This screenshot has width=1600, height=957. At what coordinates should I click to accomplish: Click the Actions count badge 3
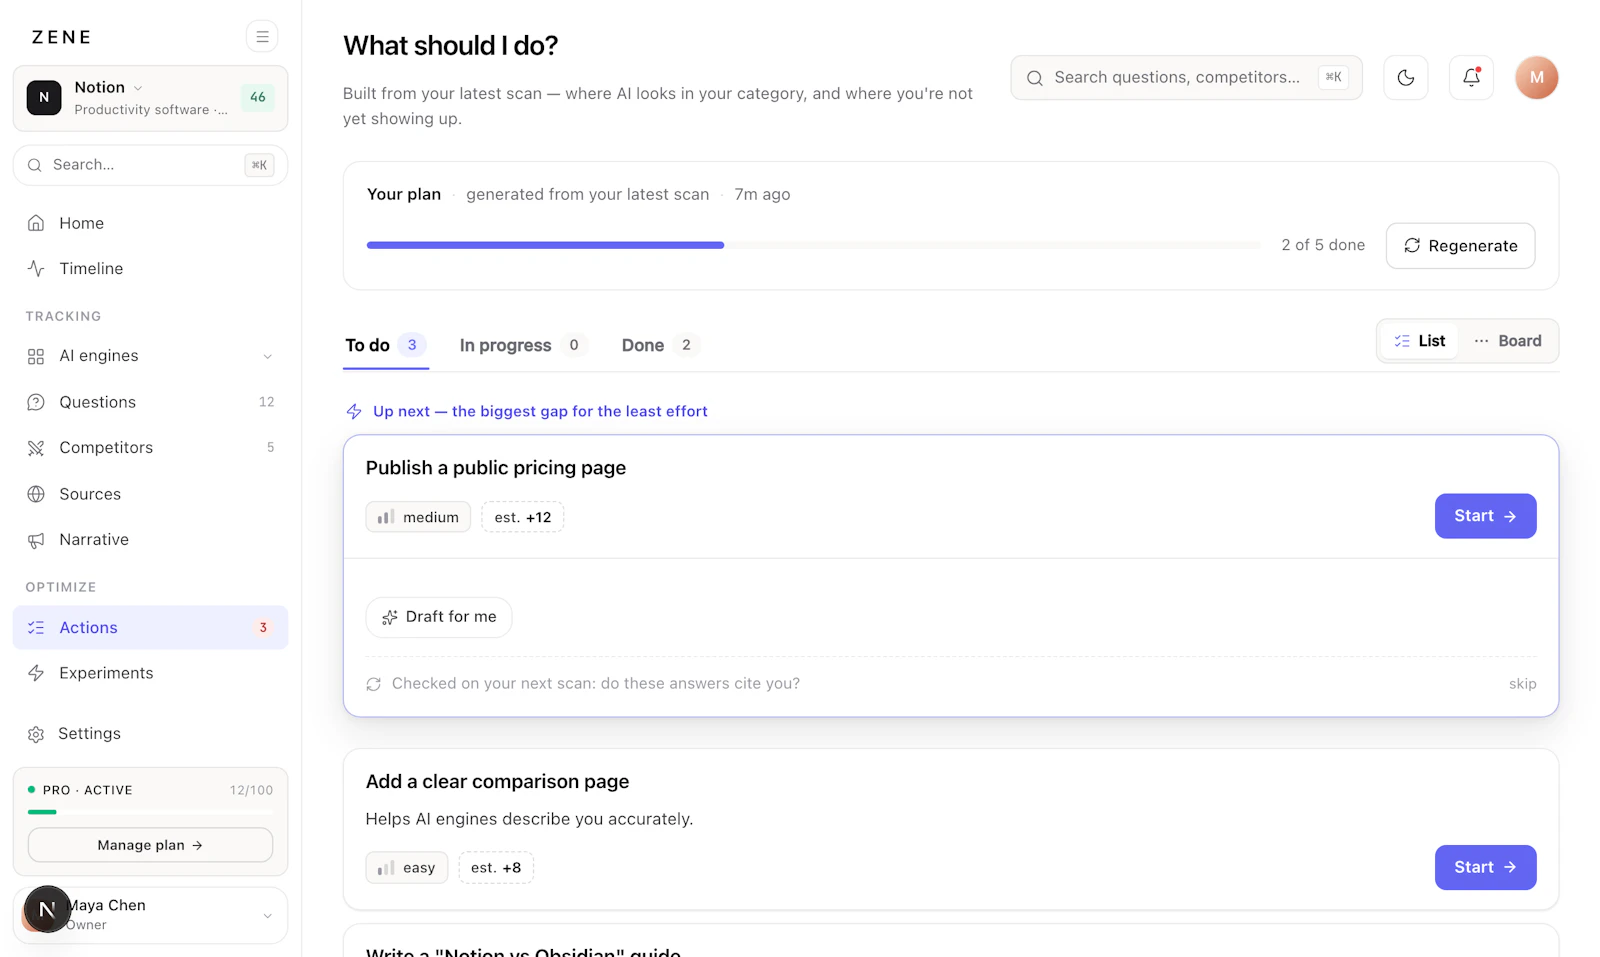pyautogui.click(x=263, y=628)
